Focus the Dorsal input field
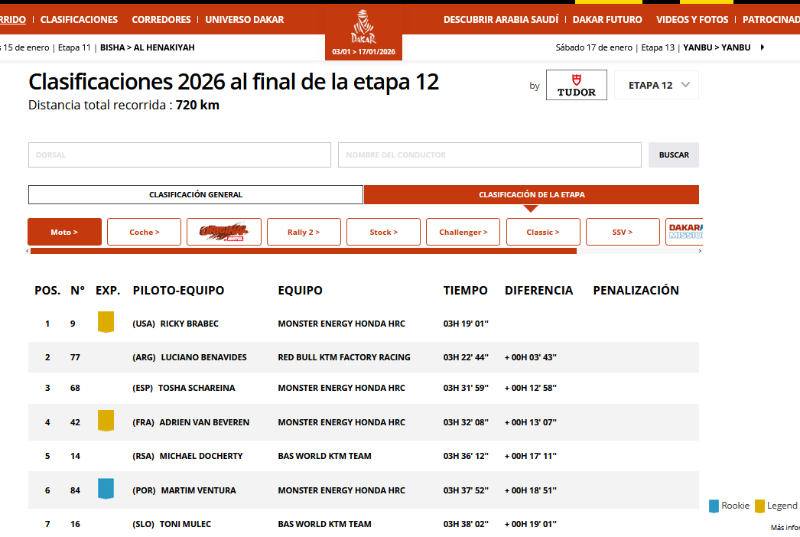 point(179,155)
